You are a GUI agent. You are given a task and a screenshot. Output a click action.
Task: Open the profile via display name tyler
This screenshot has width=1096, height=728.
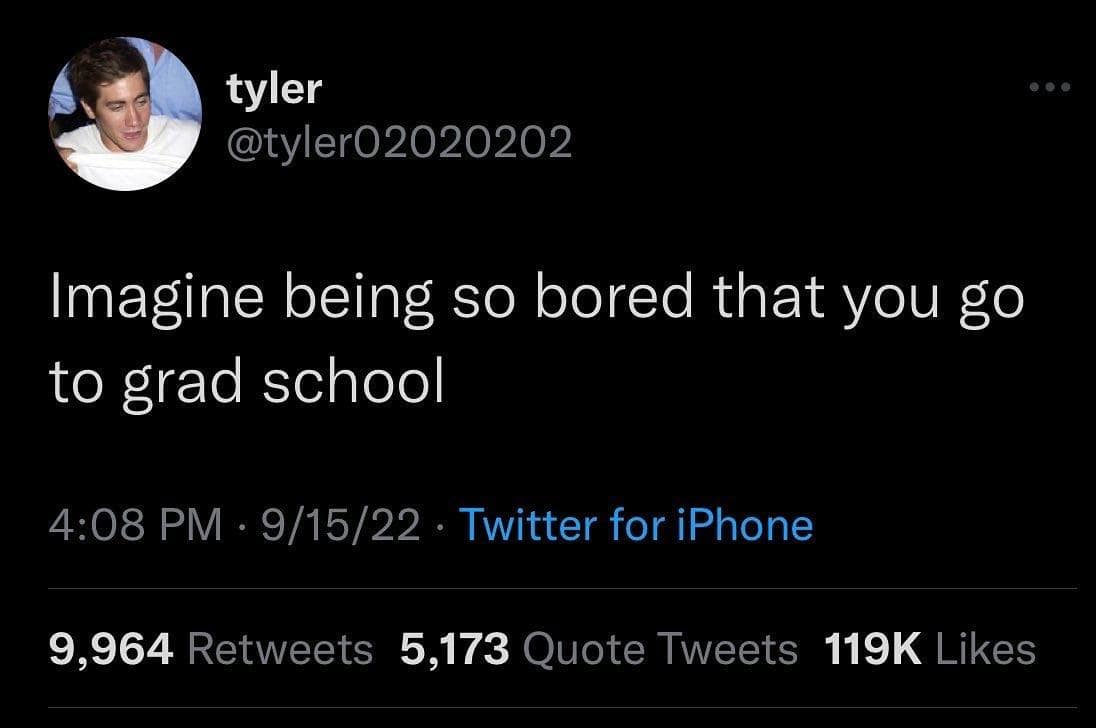point(274,89)
